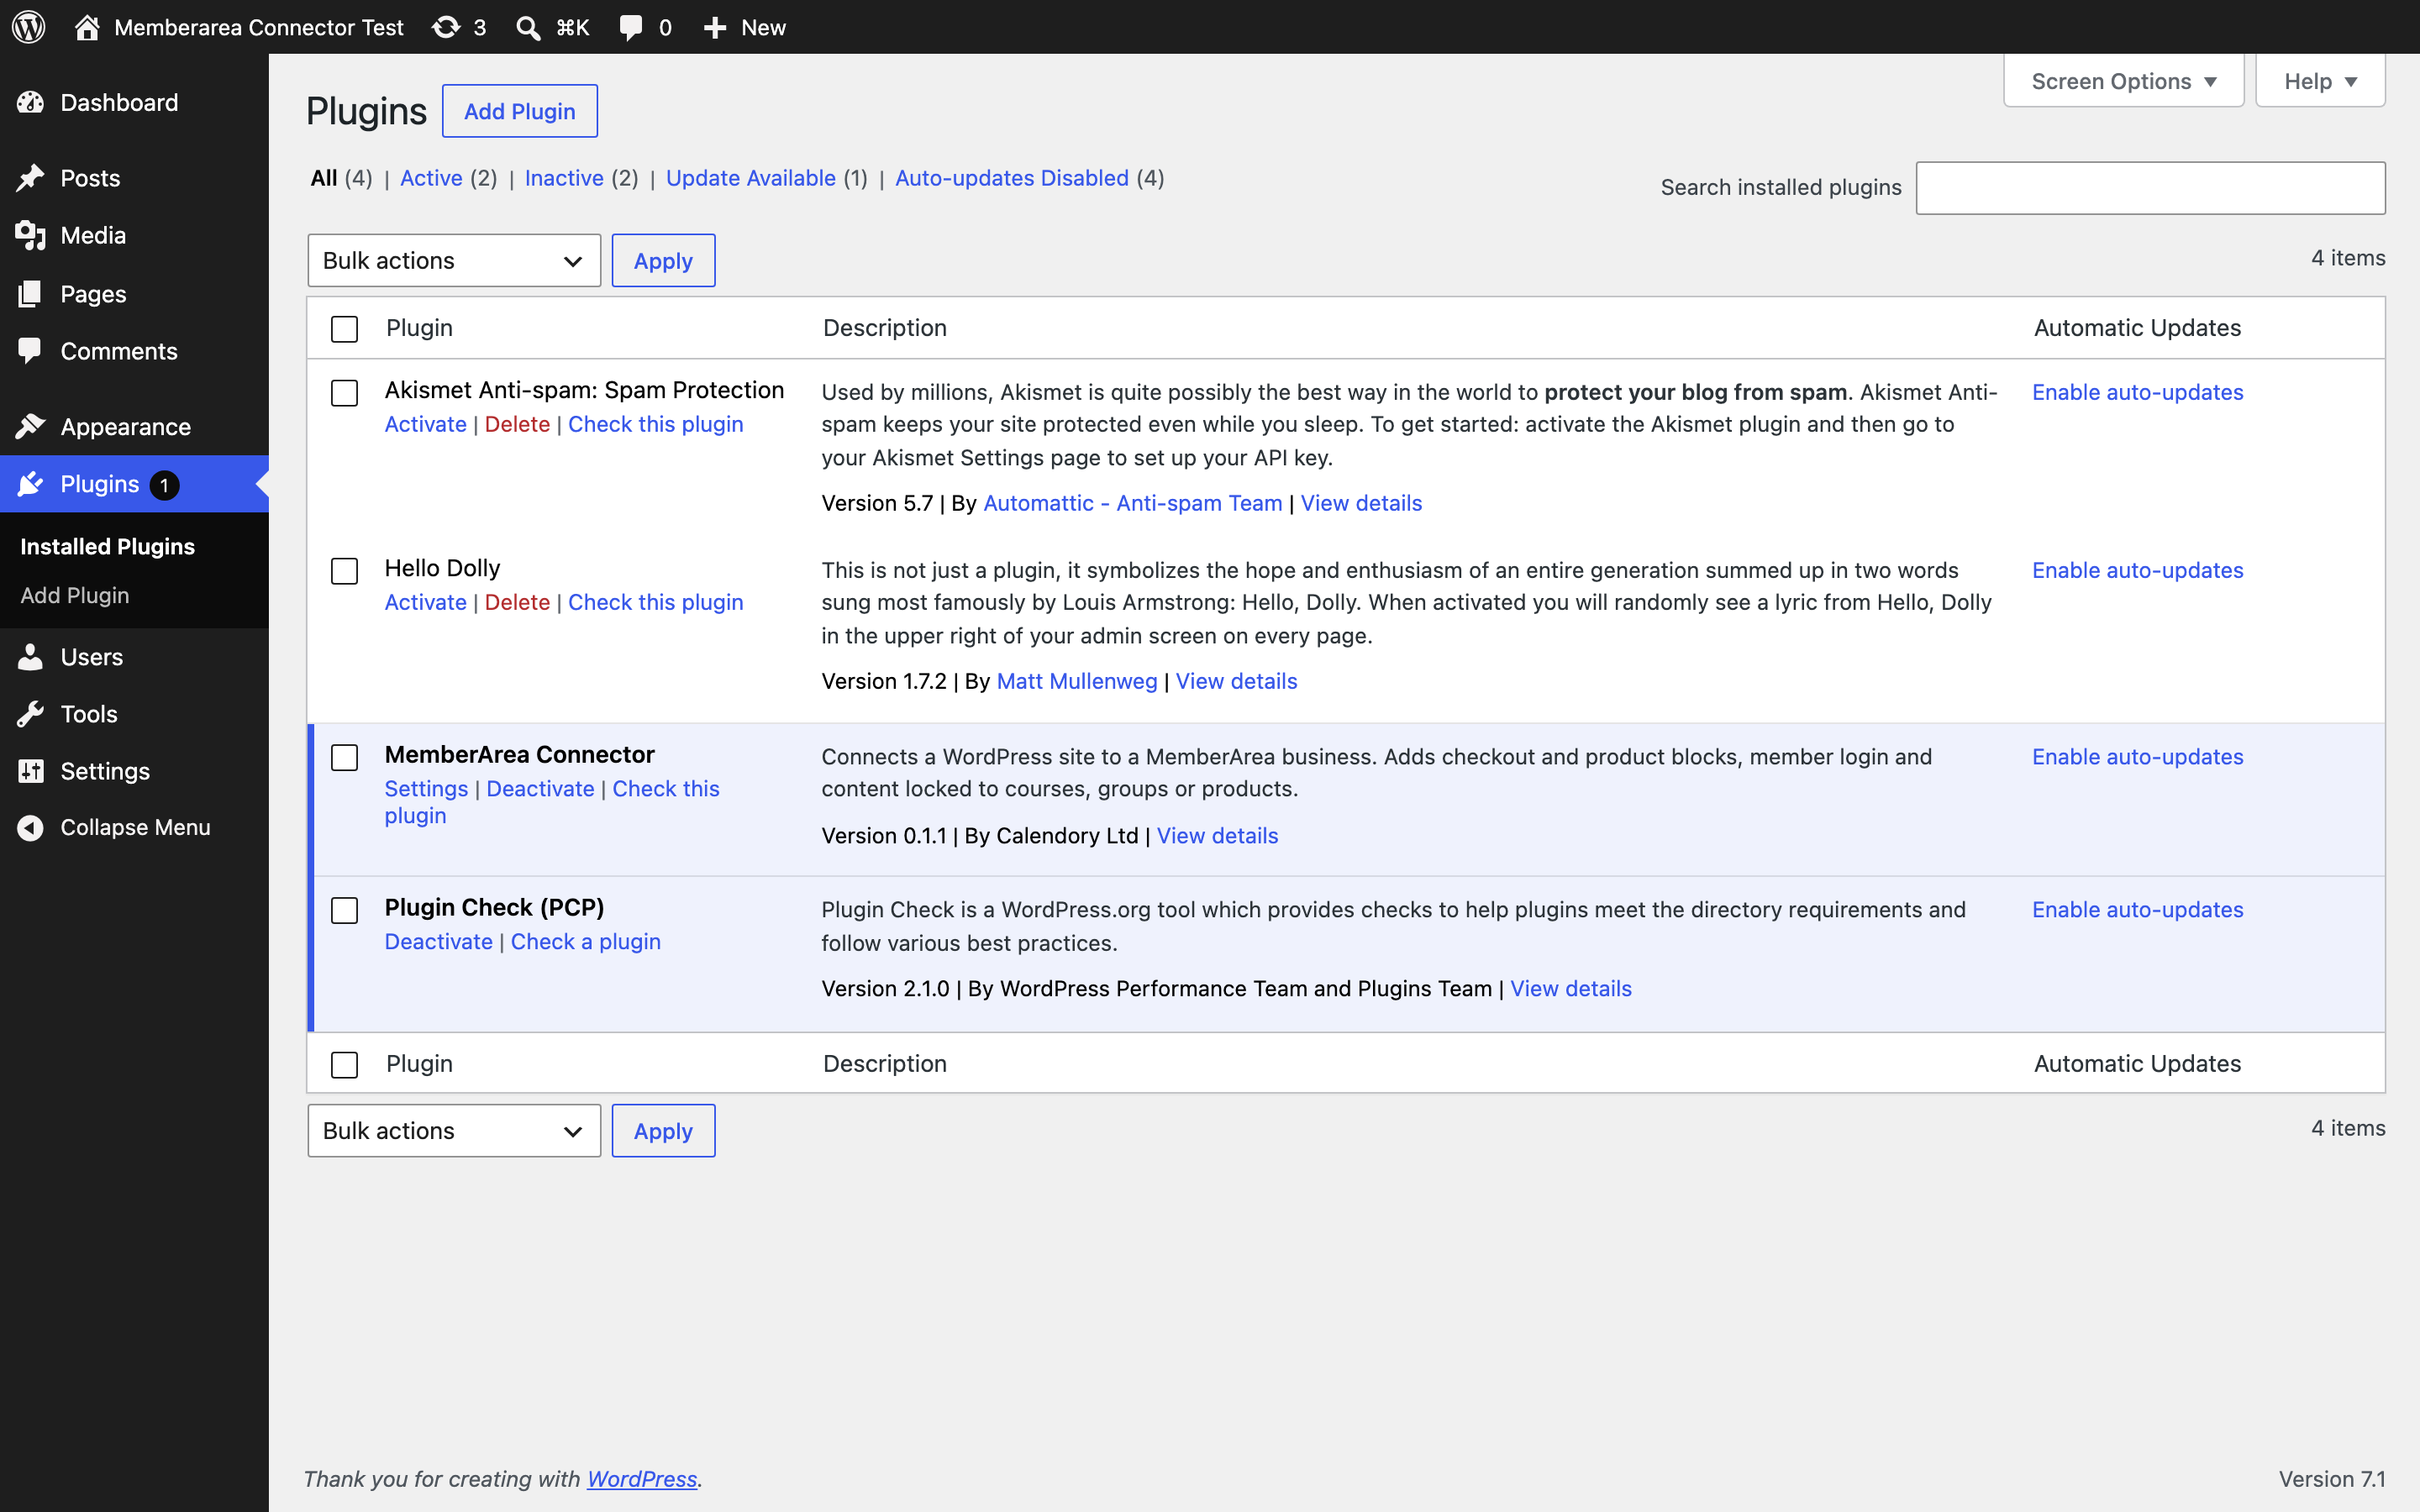Click the Posts pushpin icon

pos(30,178)
